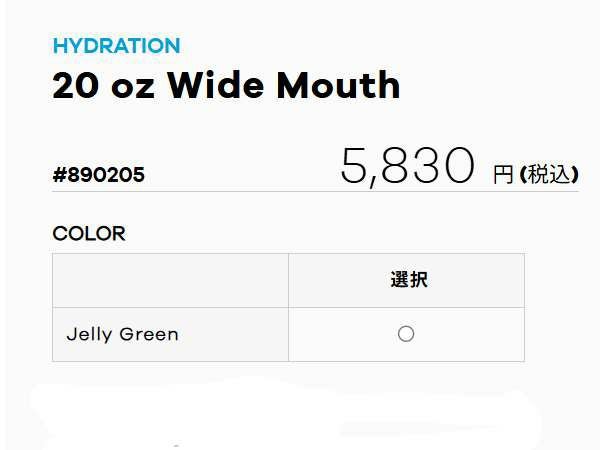600x450 pixels.
Task: Click the word "Green" in the color row
Action: point(149,334)
